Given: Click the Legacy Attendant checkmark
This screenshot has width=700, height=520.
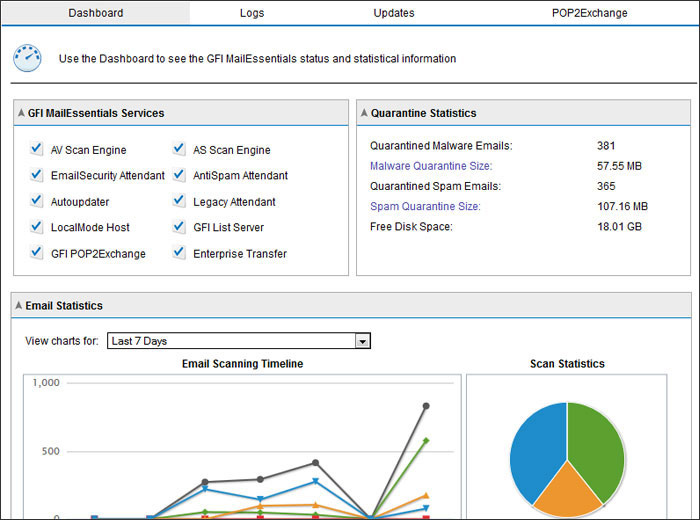Looking at the screenshot, I should 179,200.
